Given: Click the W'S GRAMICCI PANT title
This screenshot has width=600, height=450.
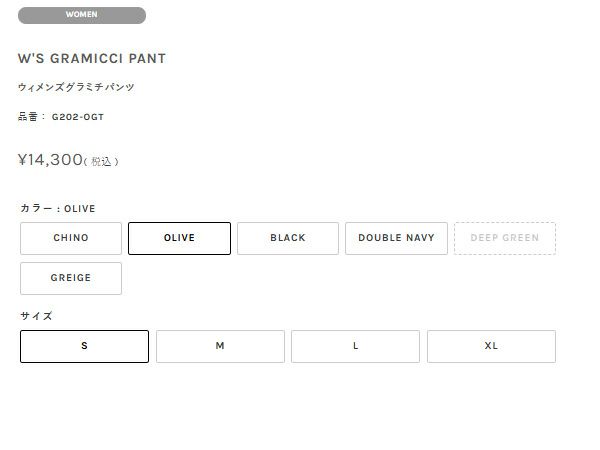Looking at the screenshot, I should pos(92,58).
